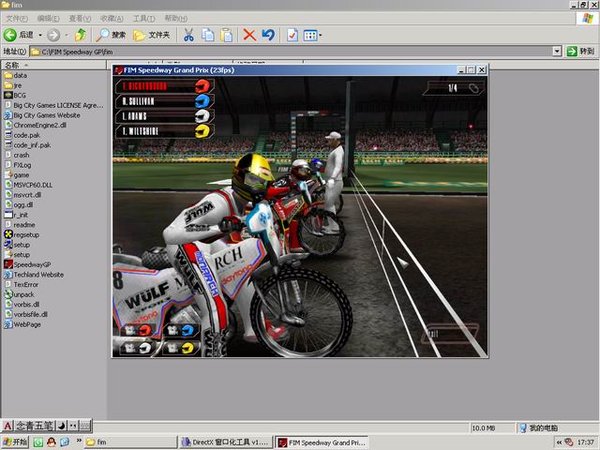Open the 文件(F) menu
The image size is (600, 450).
(15, 18)
